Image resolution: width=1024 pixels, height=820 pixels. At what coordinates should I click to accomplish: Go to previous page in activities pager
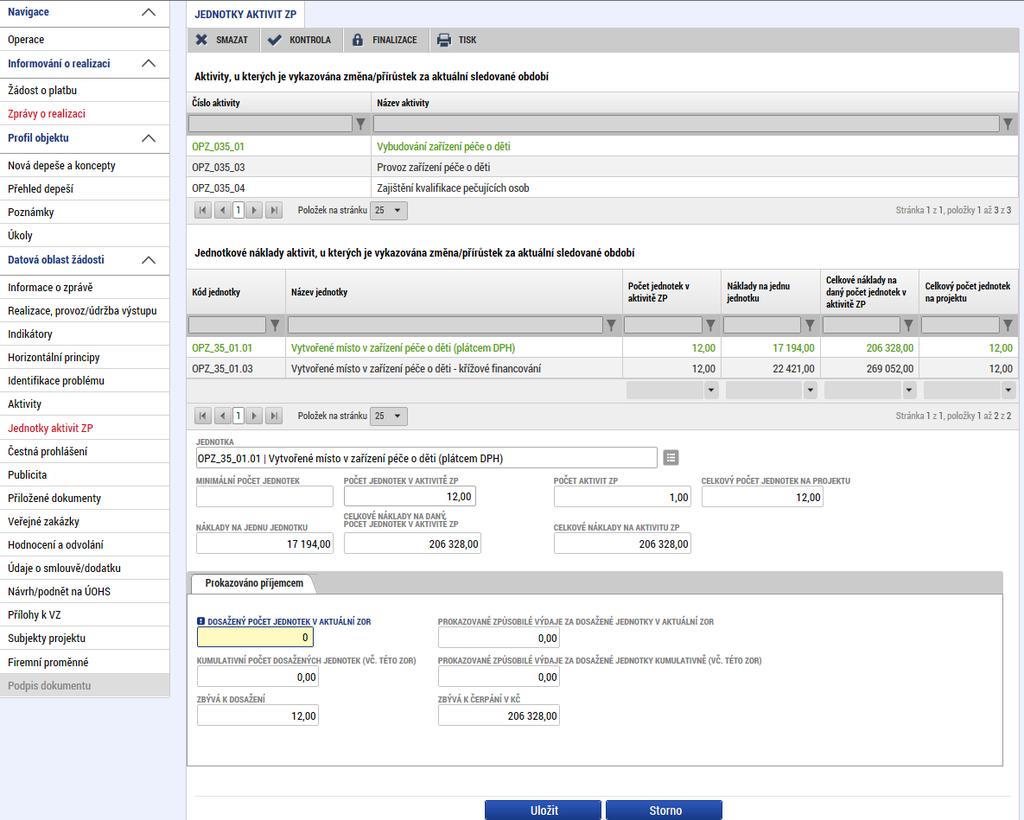click(223, 210)
